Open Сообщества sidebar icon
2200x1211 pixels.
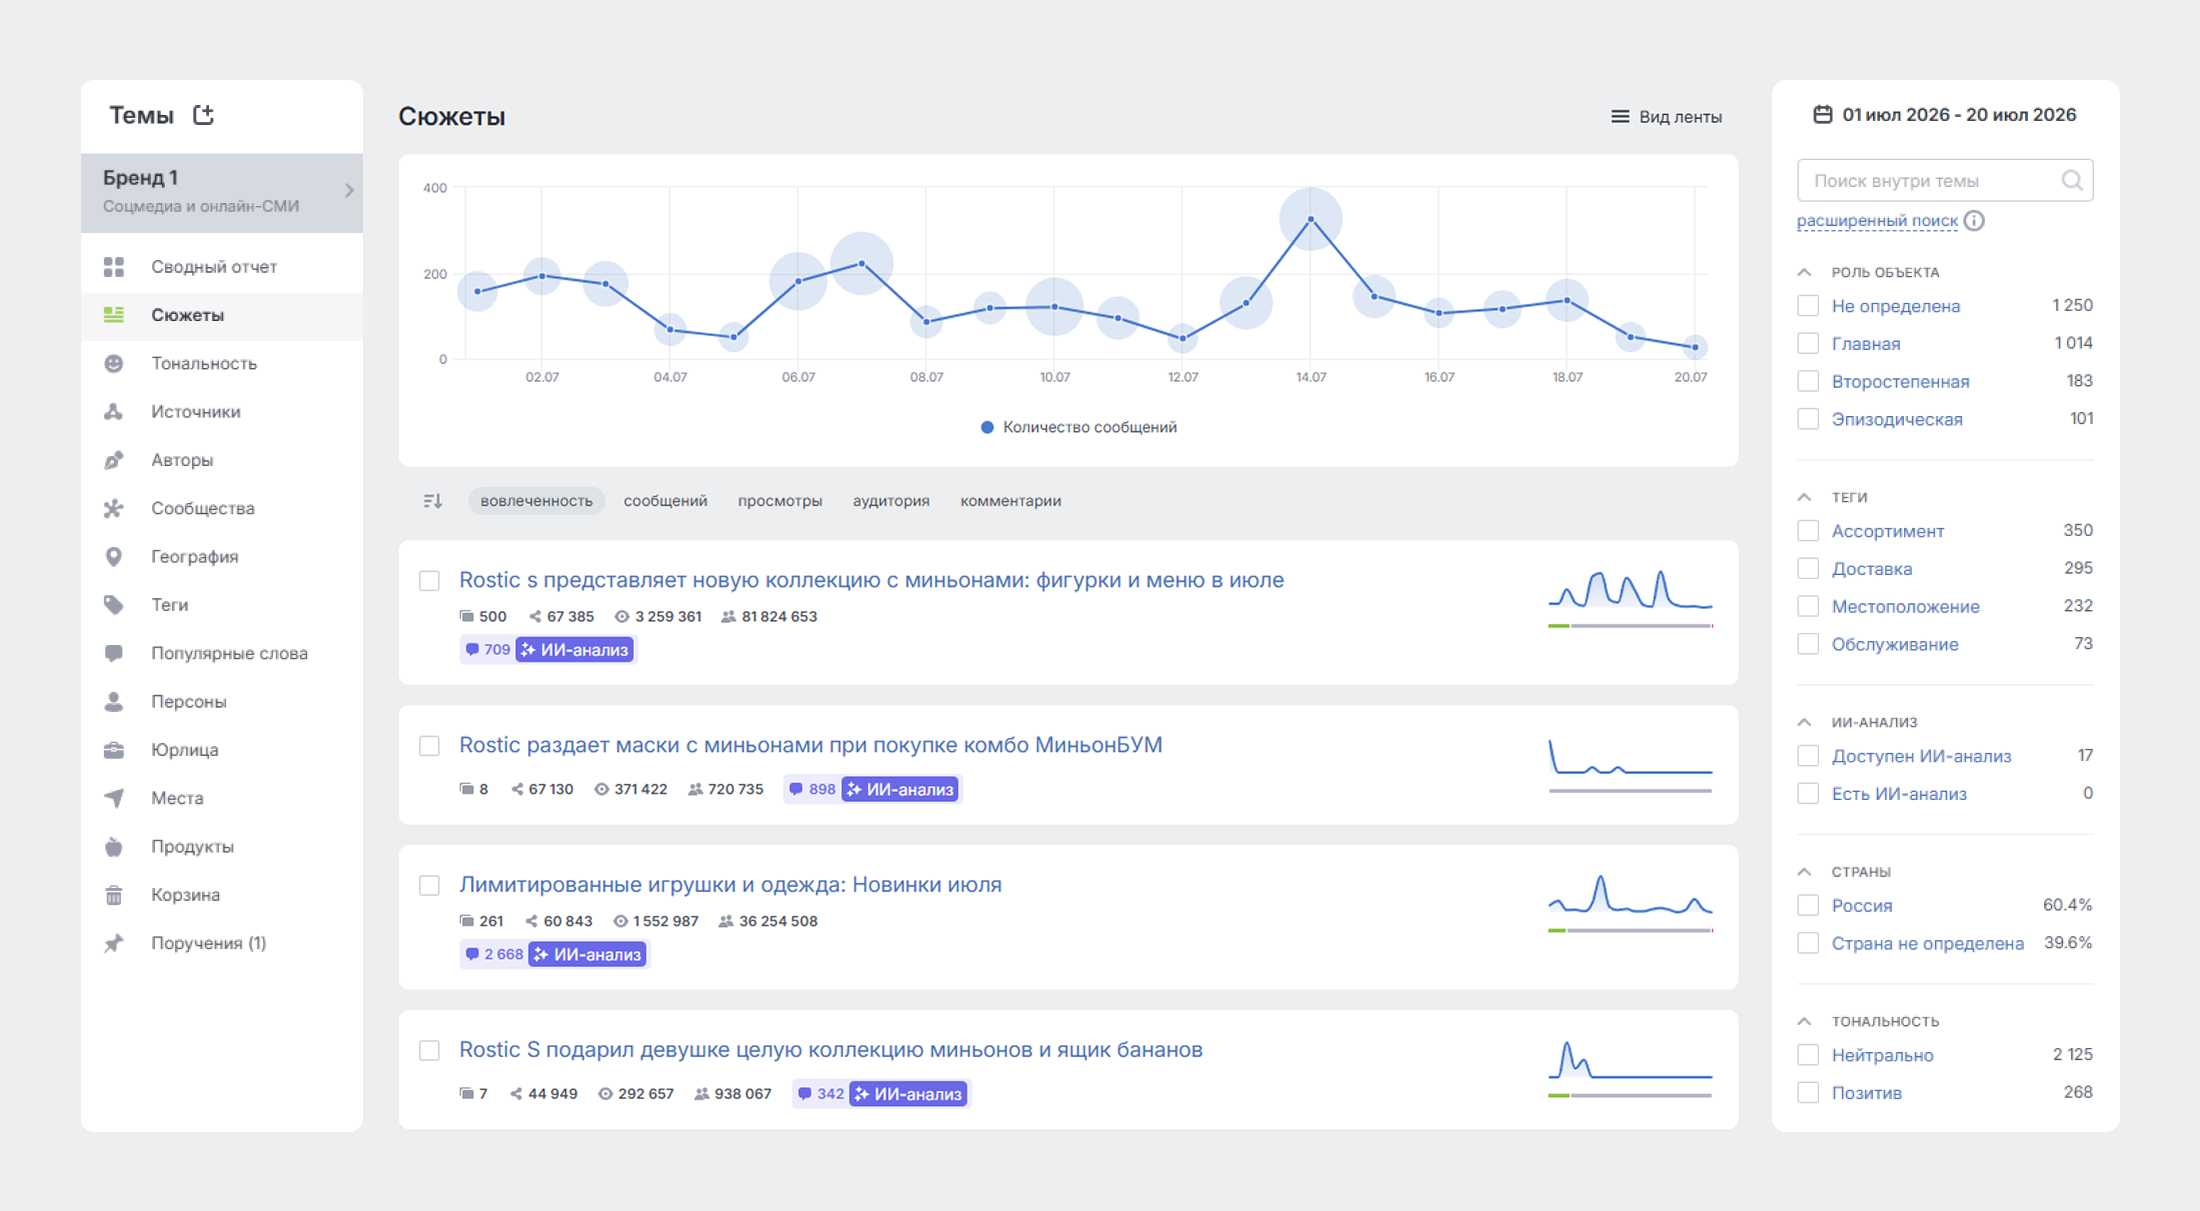pyautogui.click(x=114, y=508)
